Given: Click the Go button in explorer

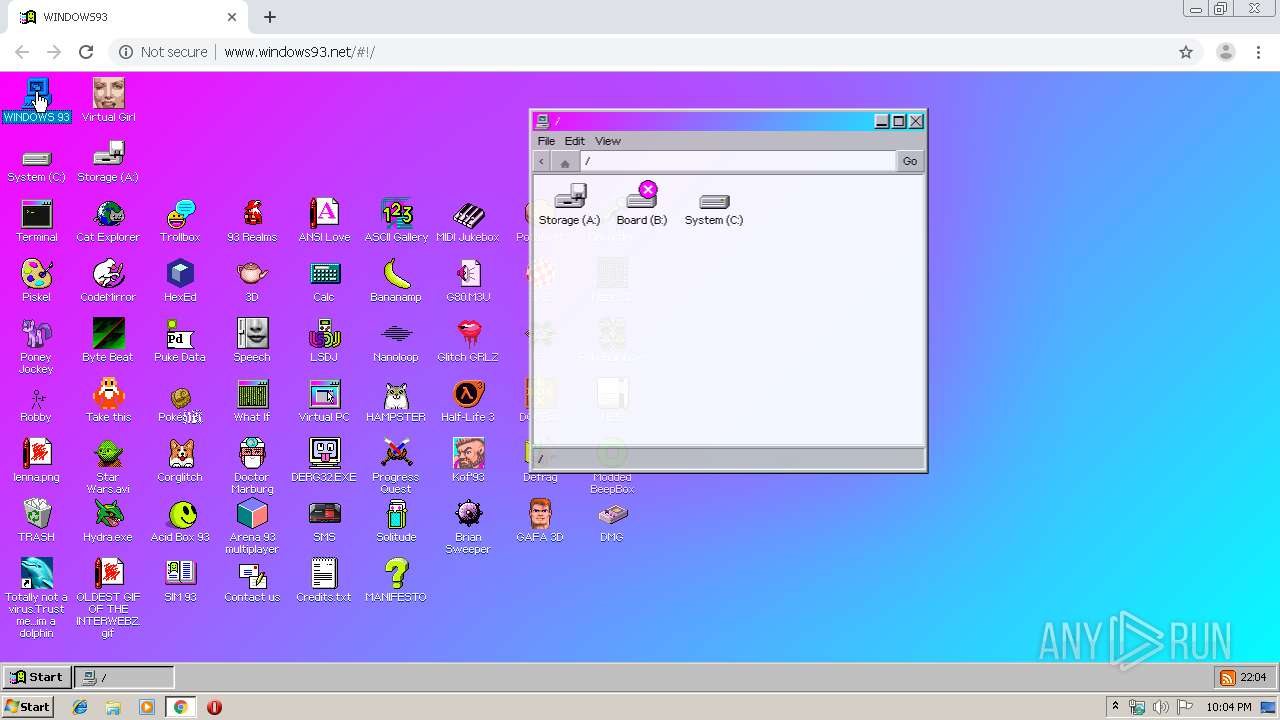Looking at the screenshot, I should tap(910, 161).
